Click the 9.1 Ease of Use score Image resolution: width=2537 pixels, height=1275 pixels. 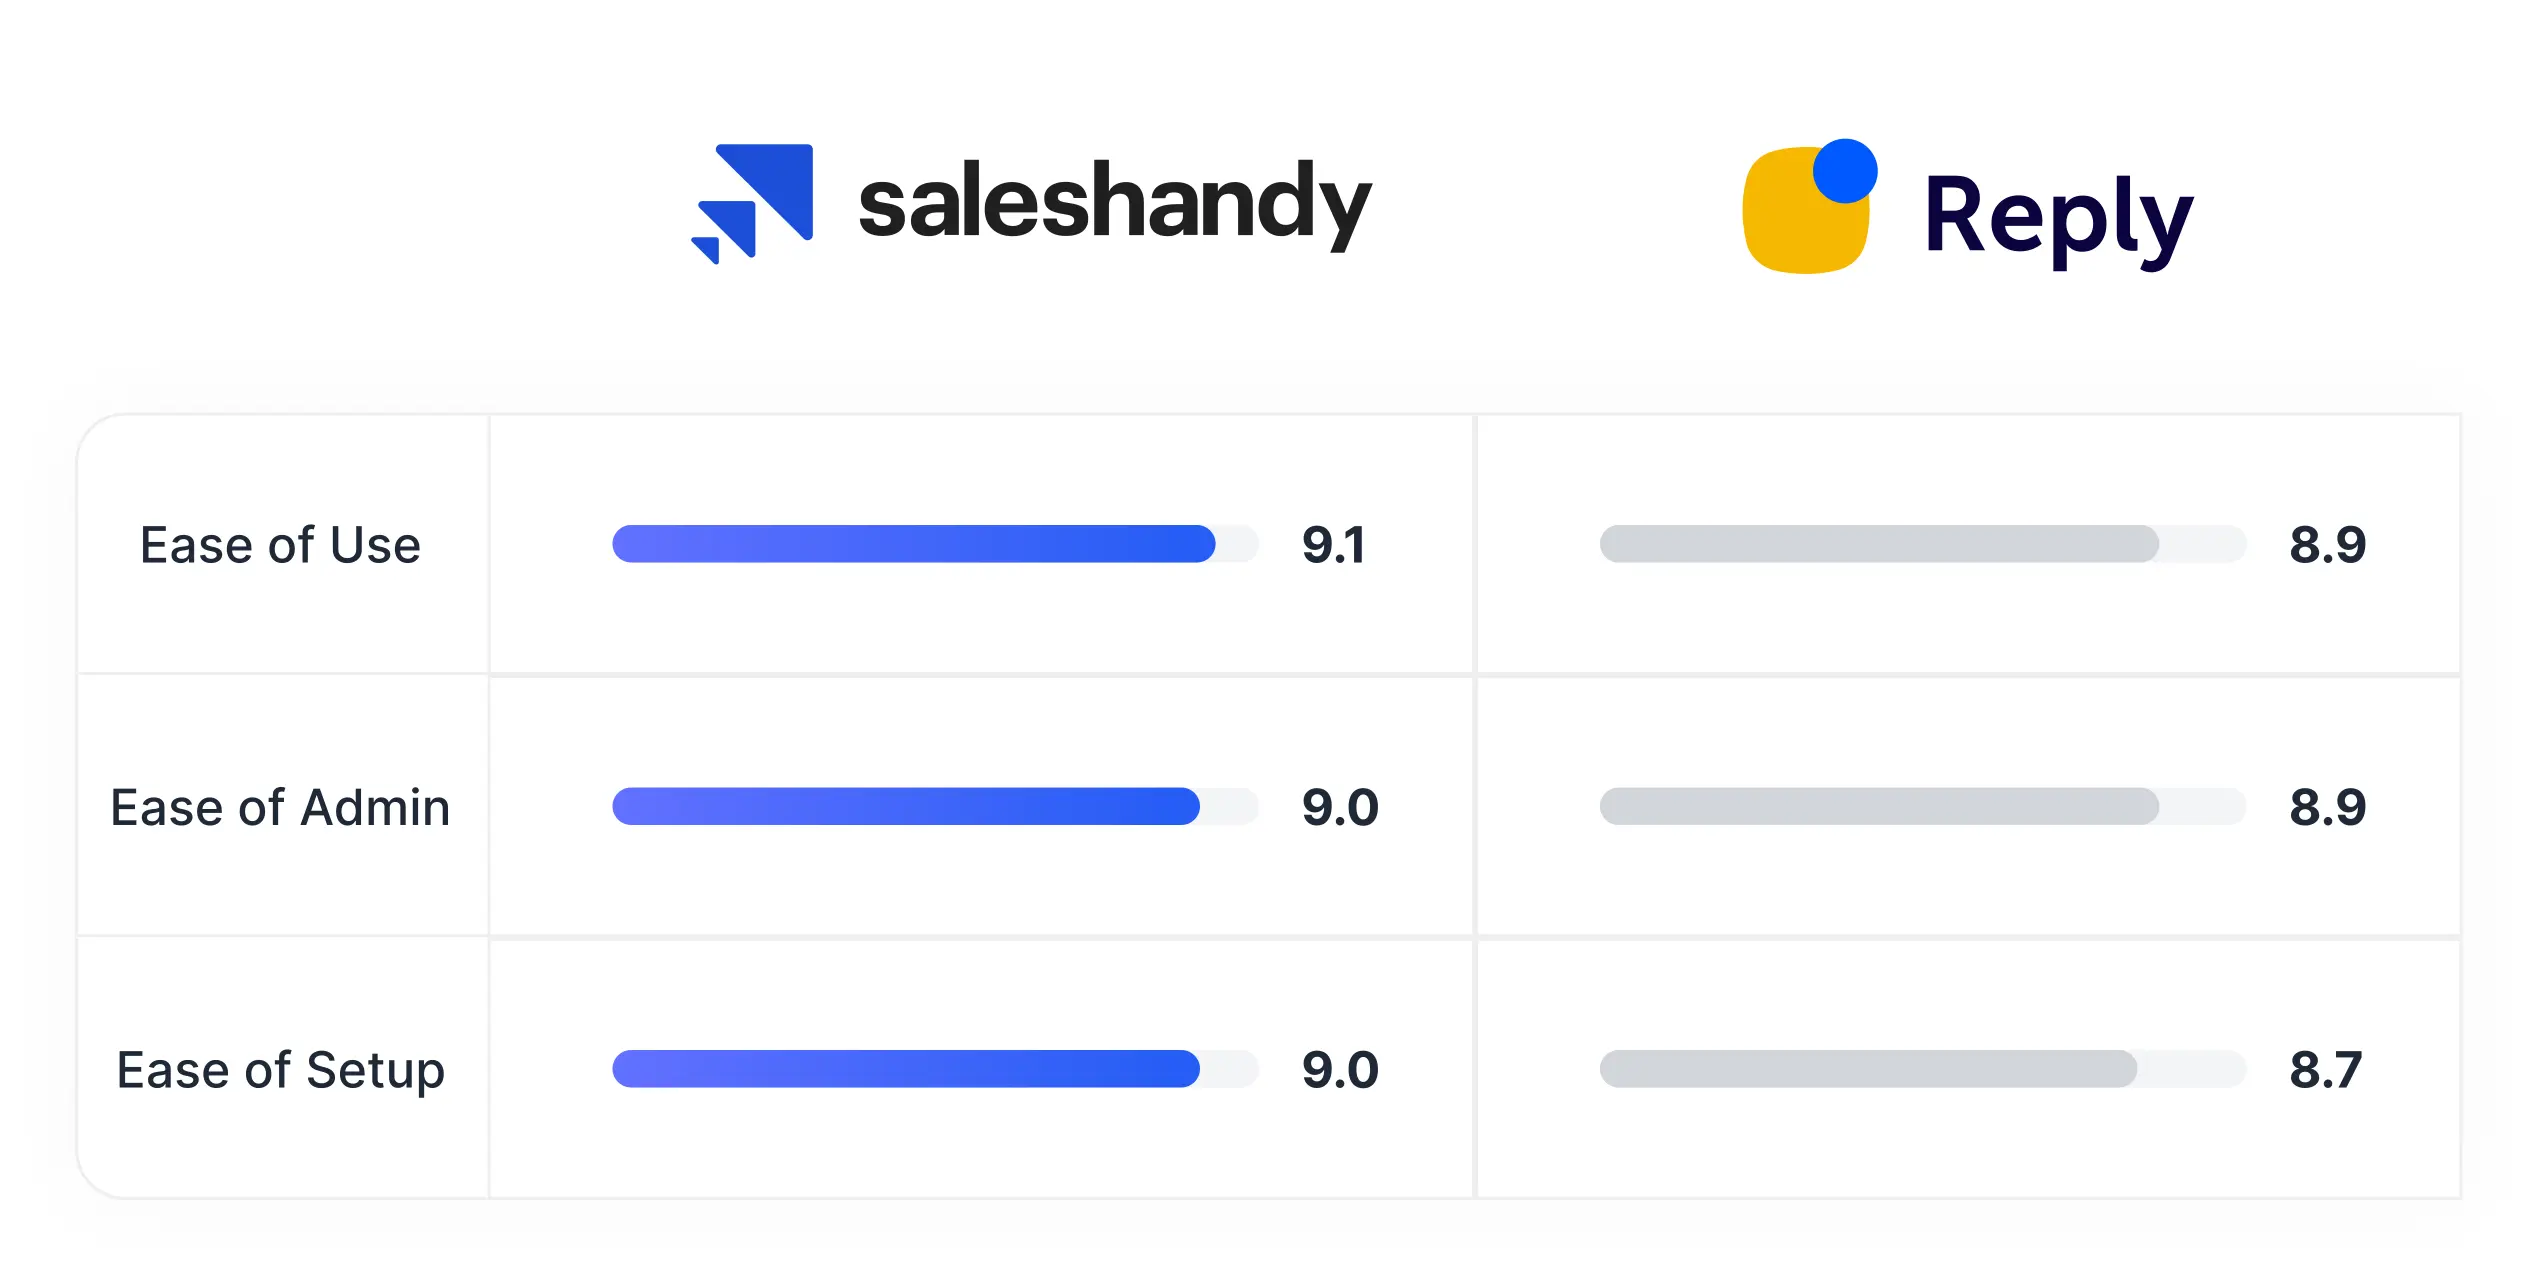coord(1333,545)
